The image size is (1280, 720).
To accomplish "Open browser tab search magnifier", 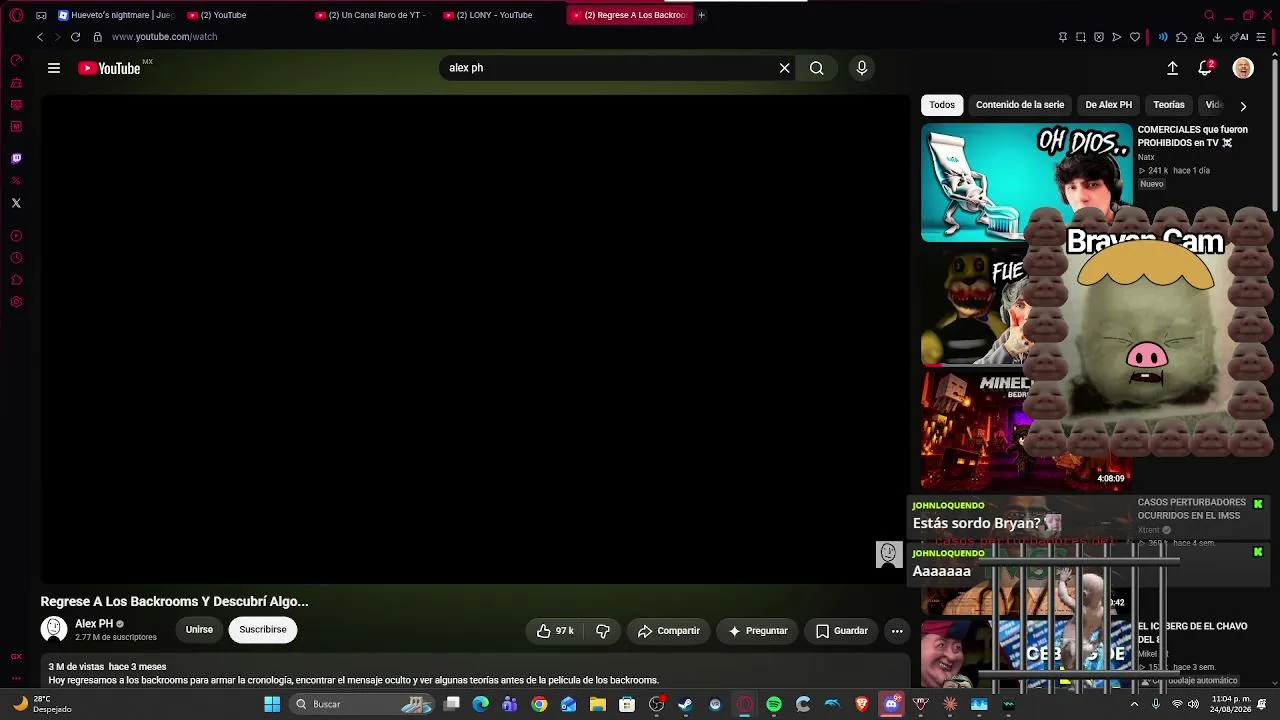I will coord(1209,15).
